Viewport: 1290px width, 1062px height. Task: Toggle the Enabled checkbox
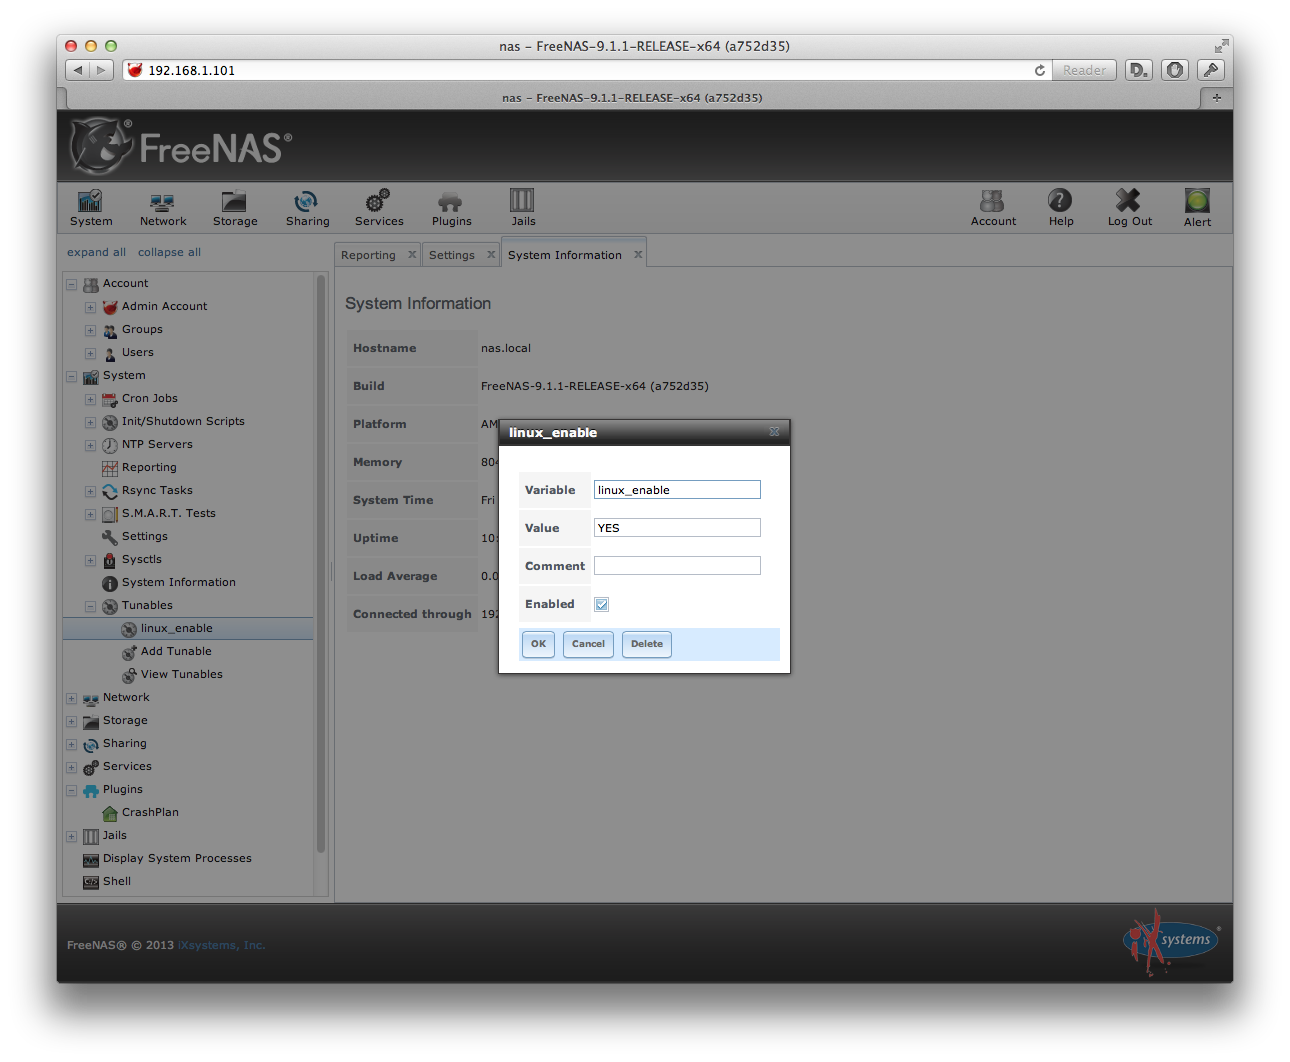point(601,604)
